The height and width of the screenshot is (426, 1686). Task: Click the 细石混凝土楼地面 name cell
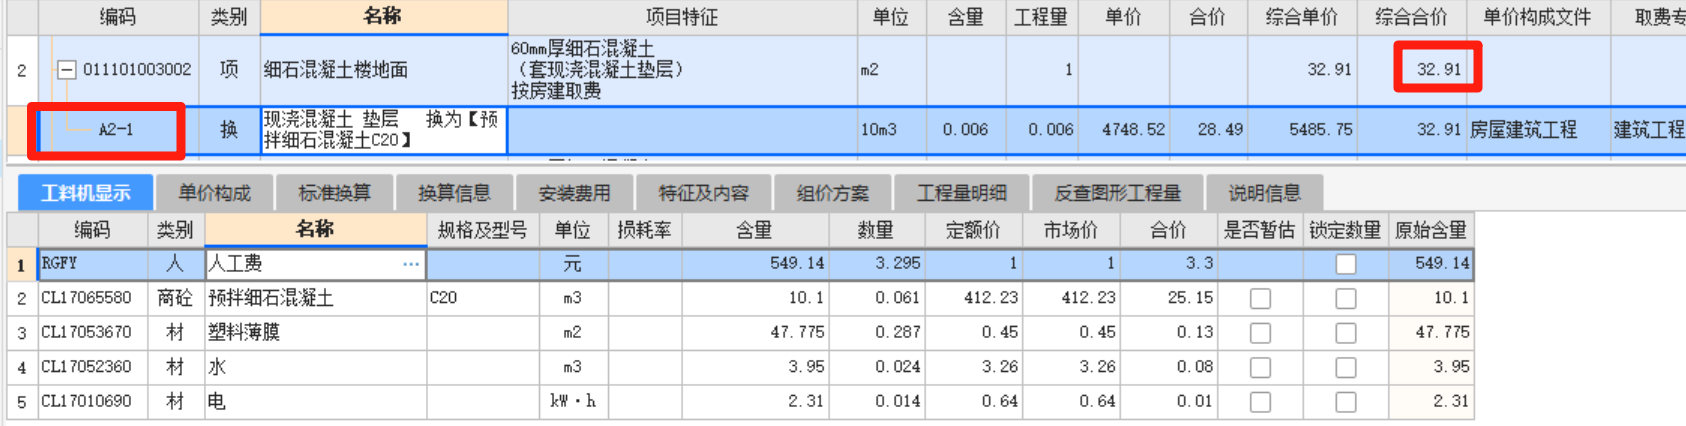point(384,70)
